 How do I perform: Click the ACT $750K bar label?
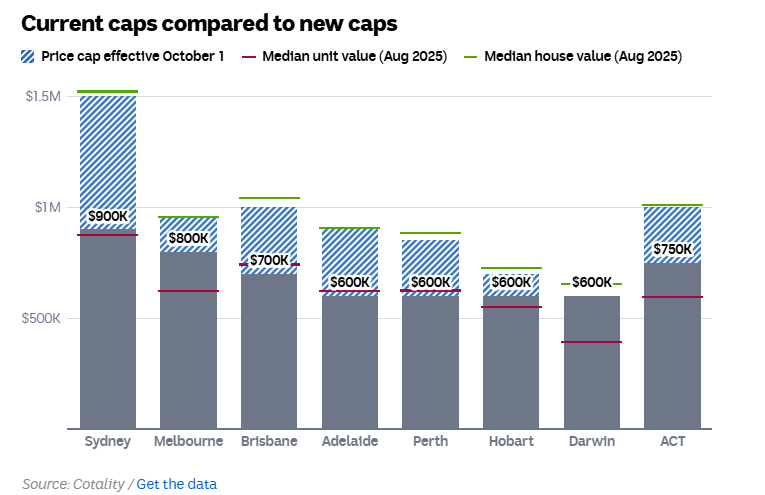point(672,249)
